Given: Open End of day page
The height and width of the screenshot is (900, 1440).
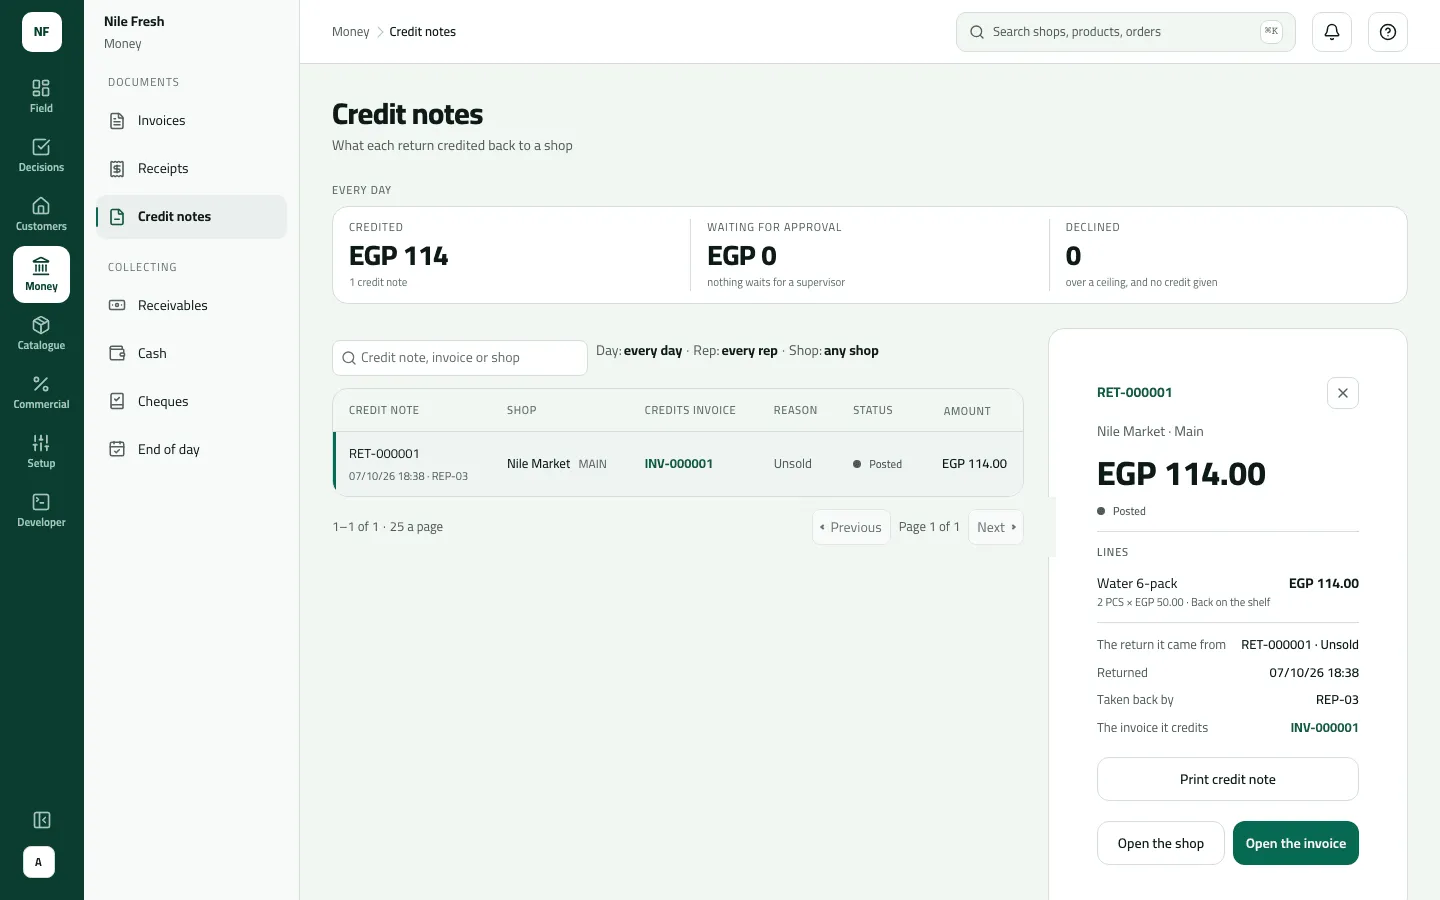Looking at the screenshot, I should (191, 450).
